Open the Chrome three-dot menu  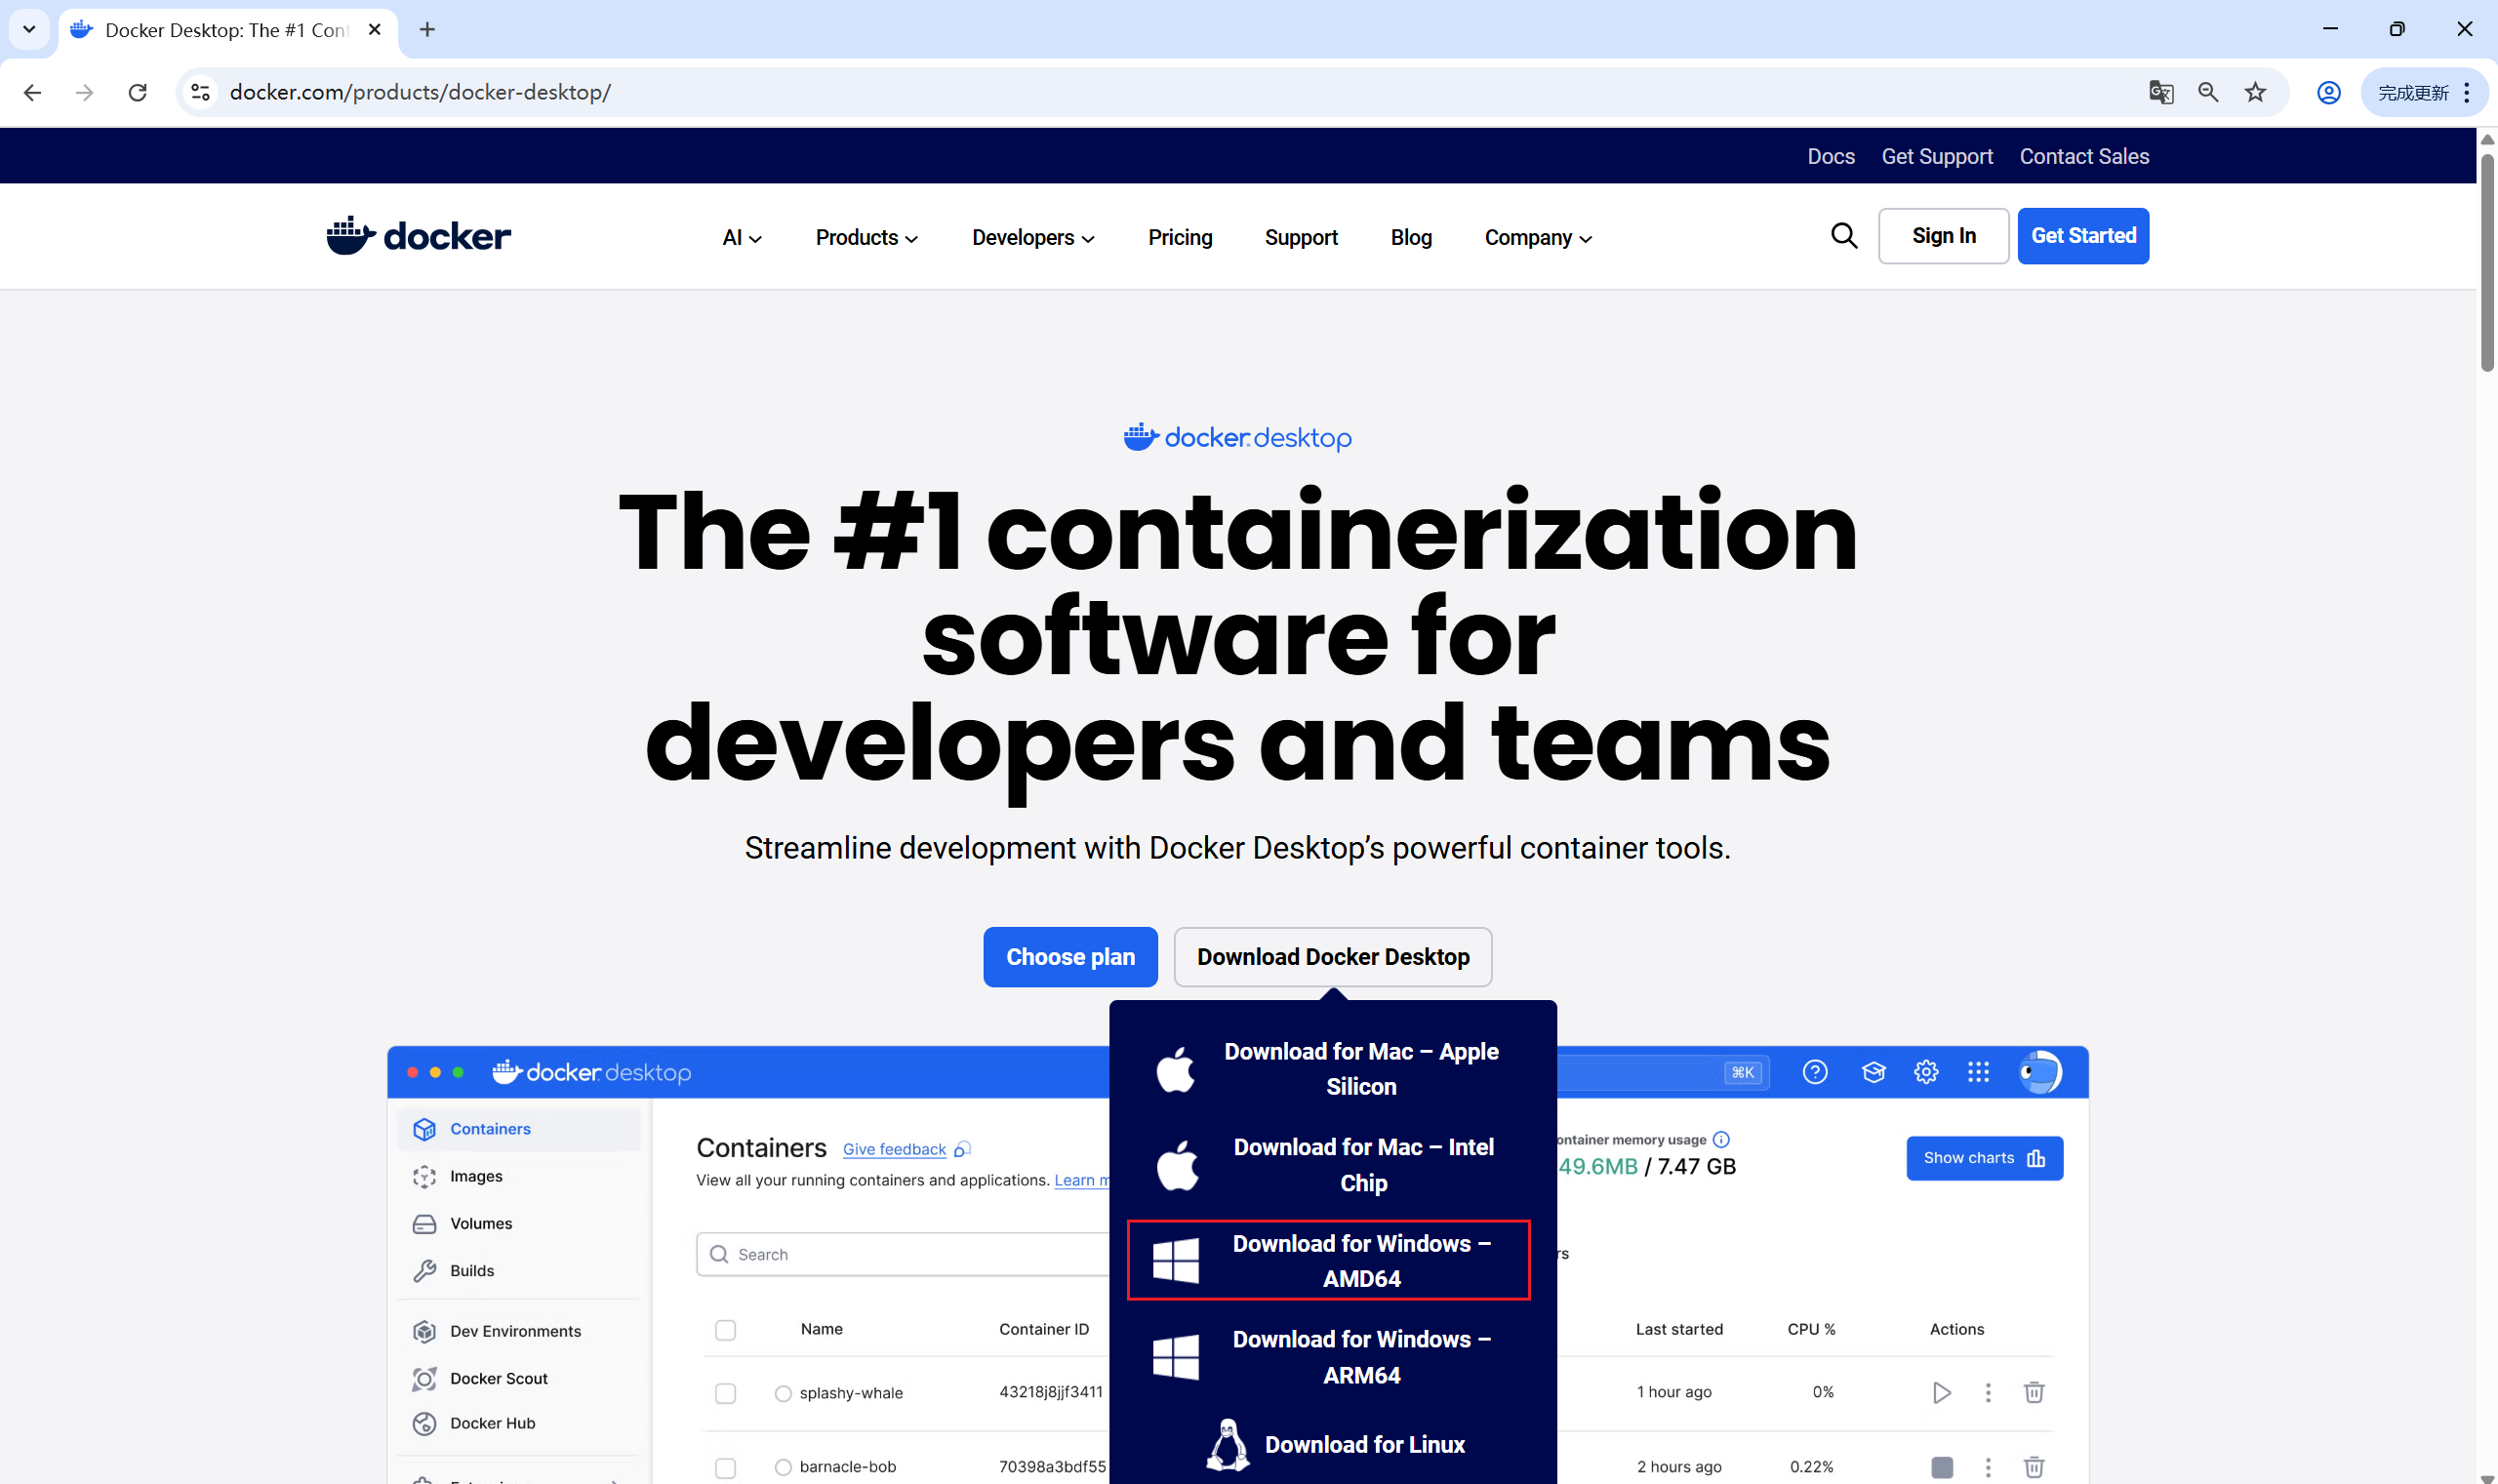point(2467,92)
